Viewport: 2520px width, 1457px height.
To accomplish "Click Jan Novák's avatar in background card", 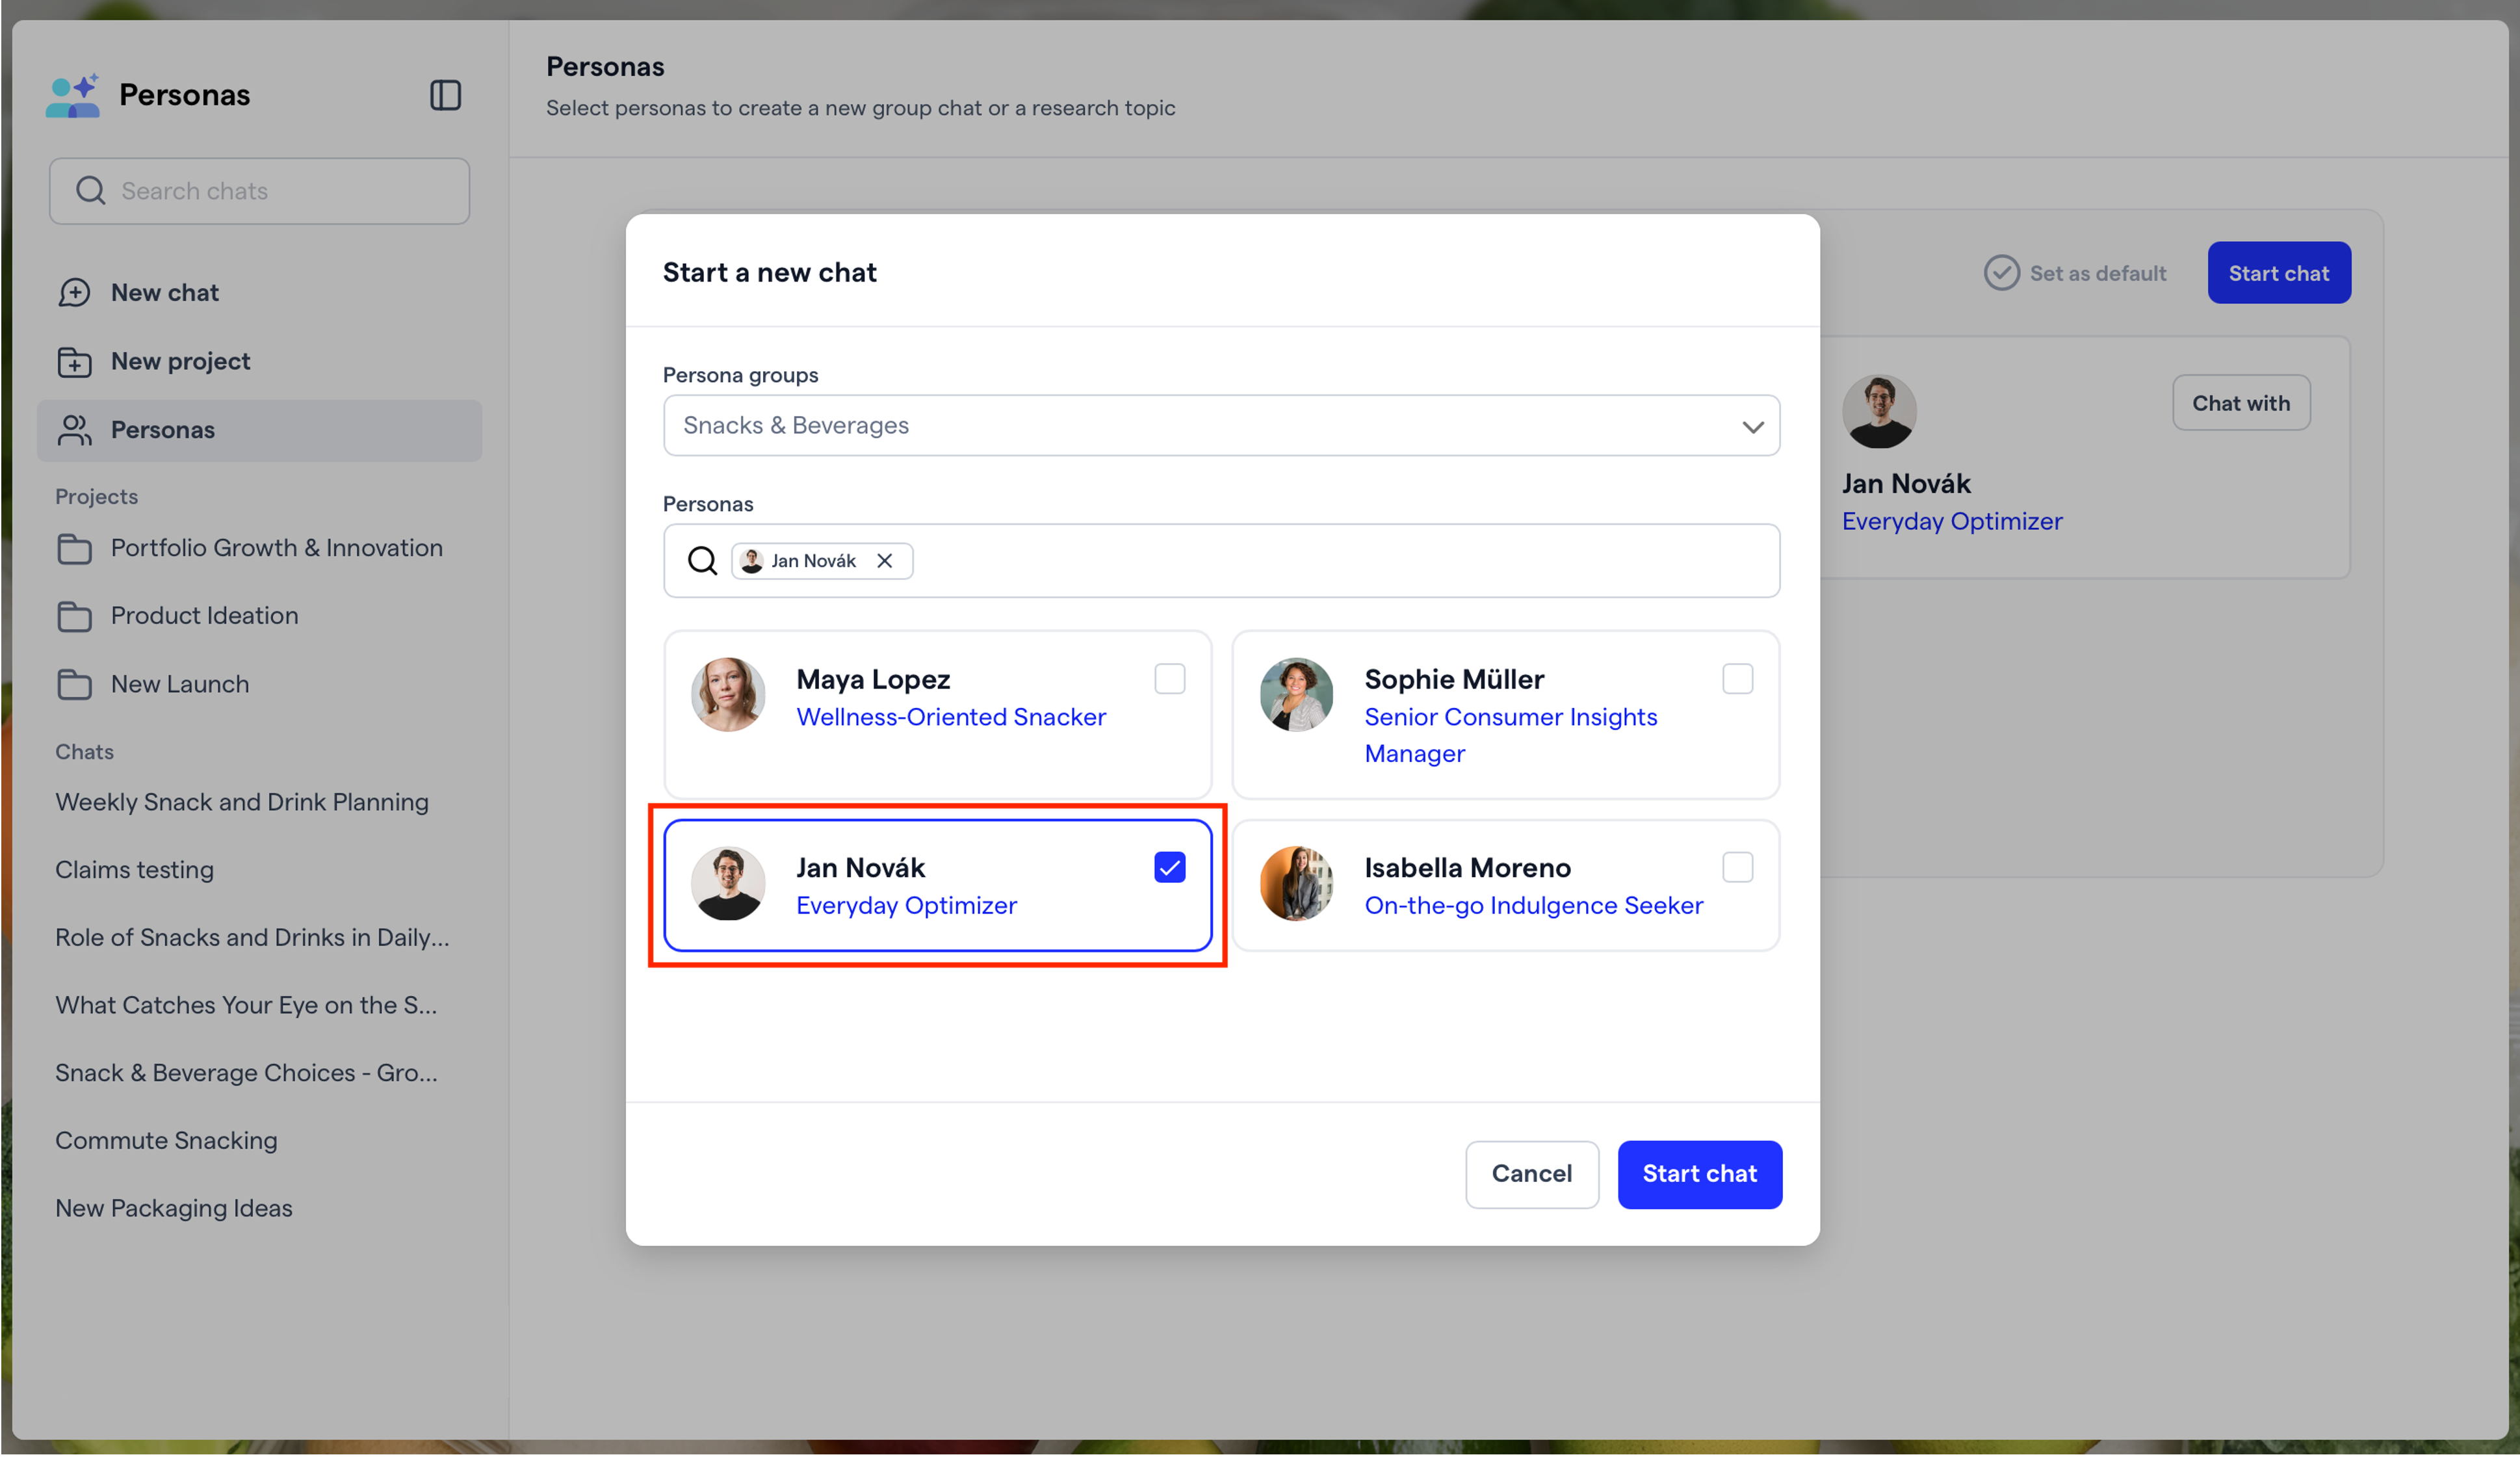I will [1879, 411].
